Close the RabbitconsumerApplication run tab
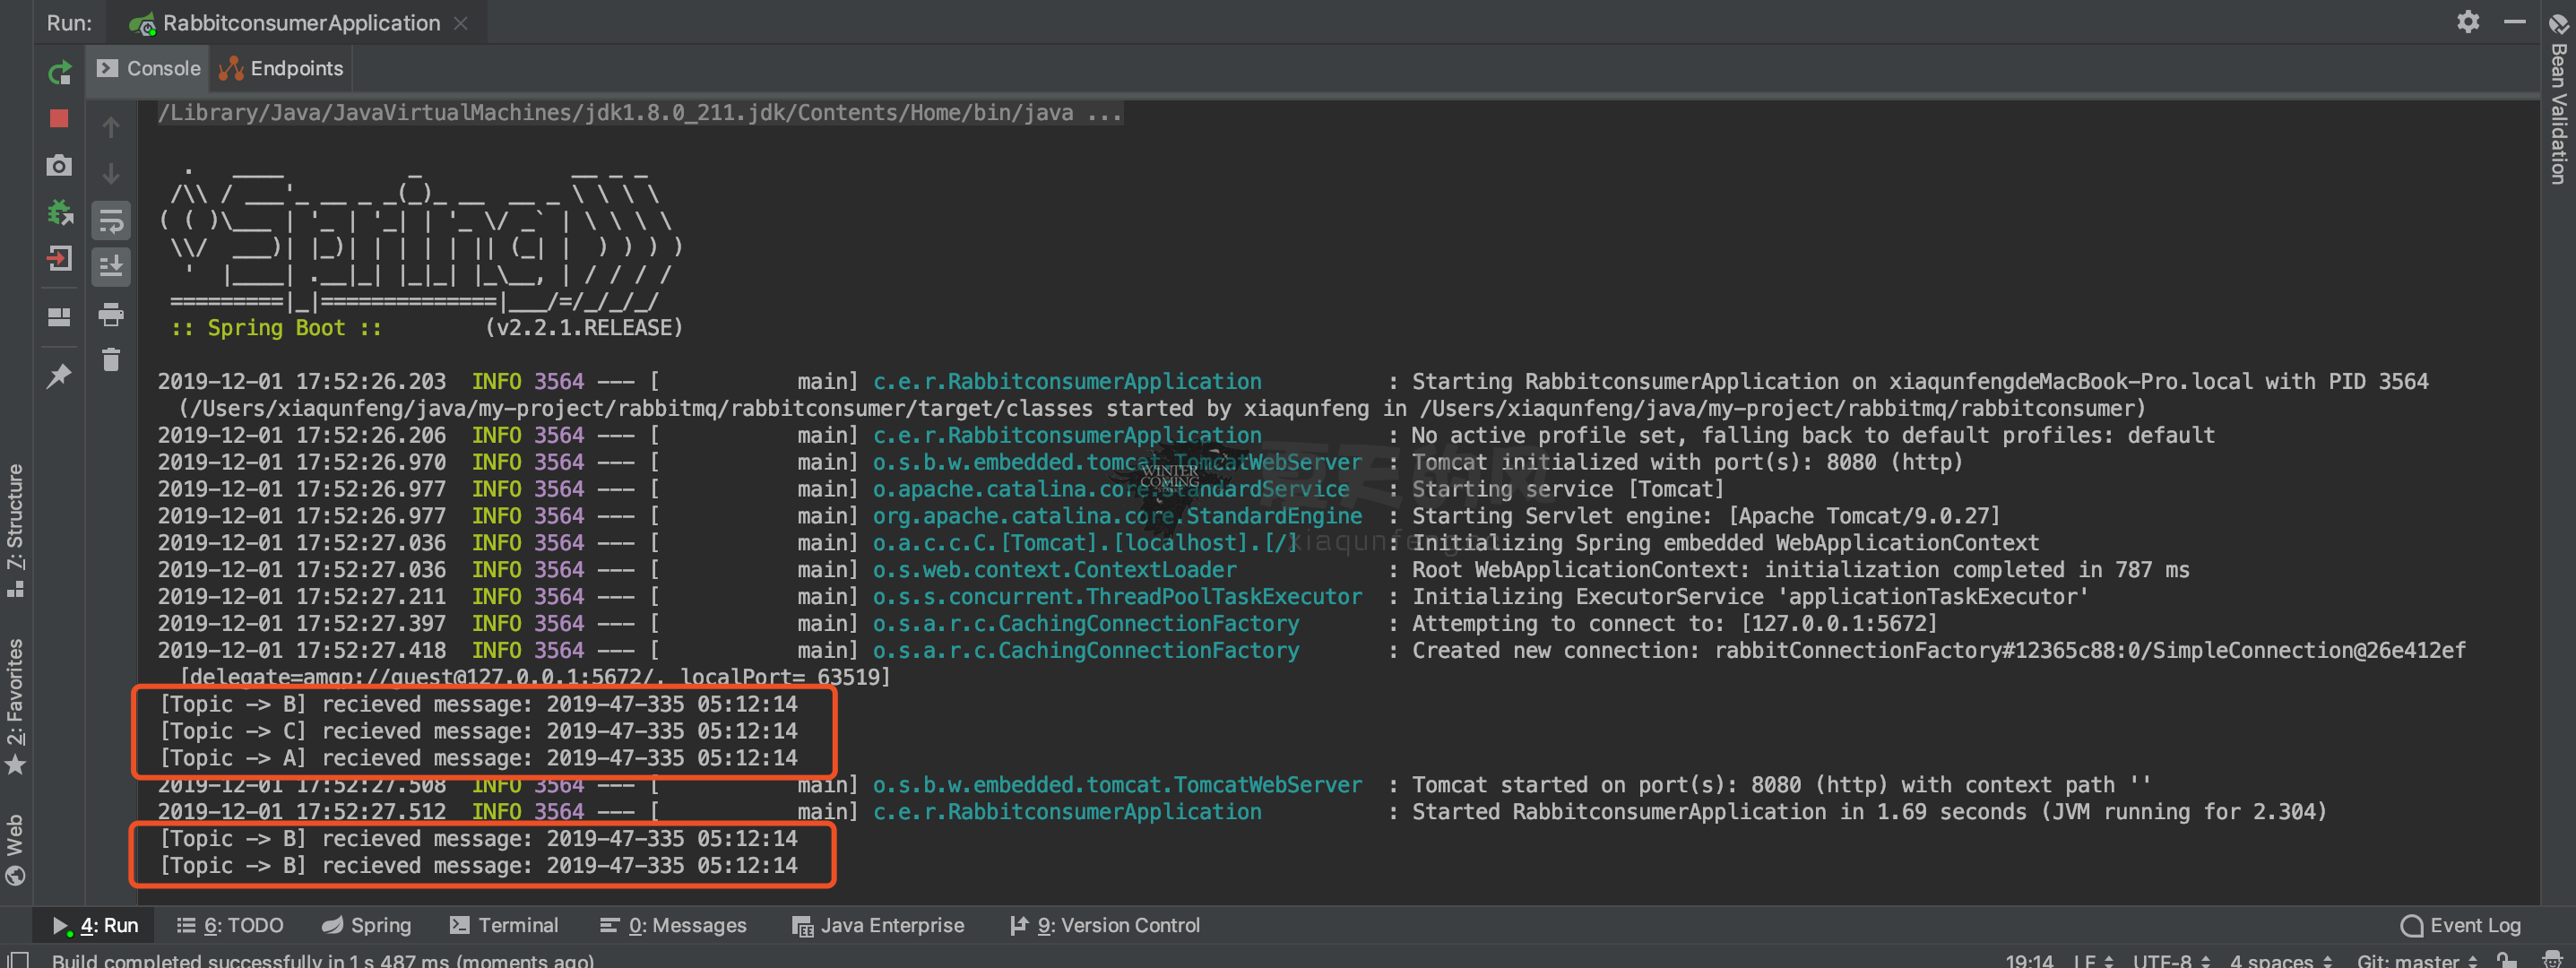This screenshot has height=968, width=2576. (461, 23)
